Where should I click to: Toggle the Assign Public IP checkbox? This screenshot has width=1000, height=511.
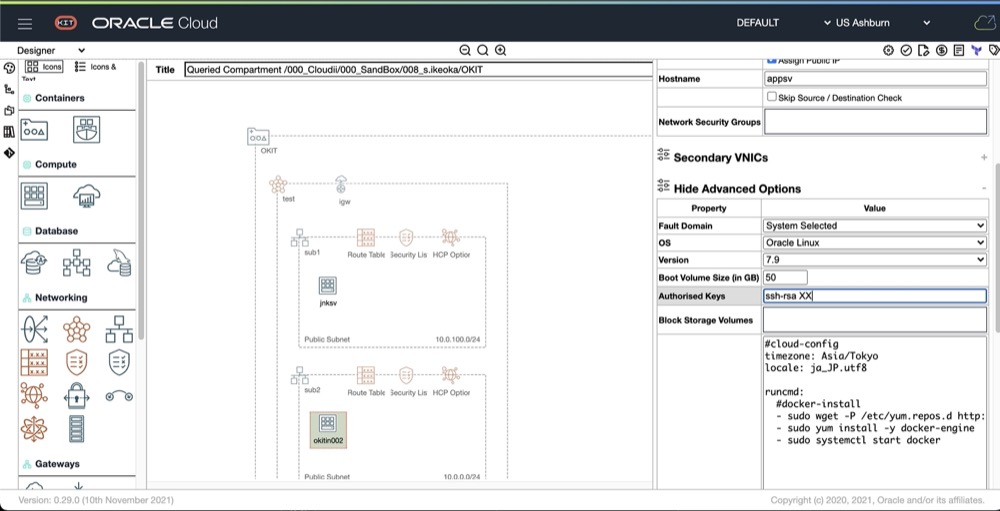click(x=772, y=60)
